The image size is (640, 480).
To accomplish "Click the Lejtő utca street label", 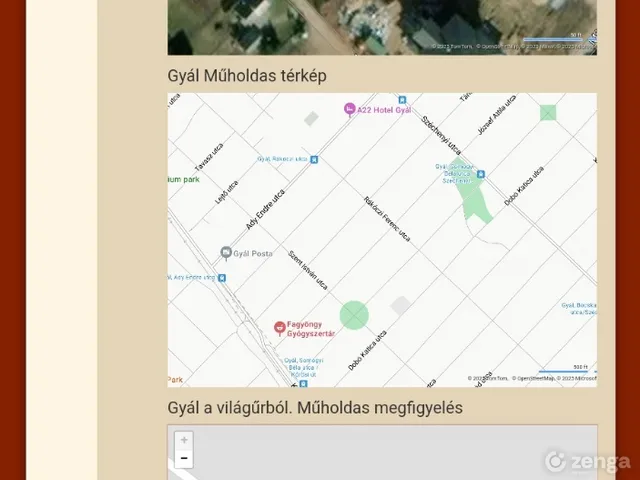I will (x=227, y=192).
